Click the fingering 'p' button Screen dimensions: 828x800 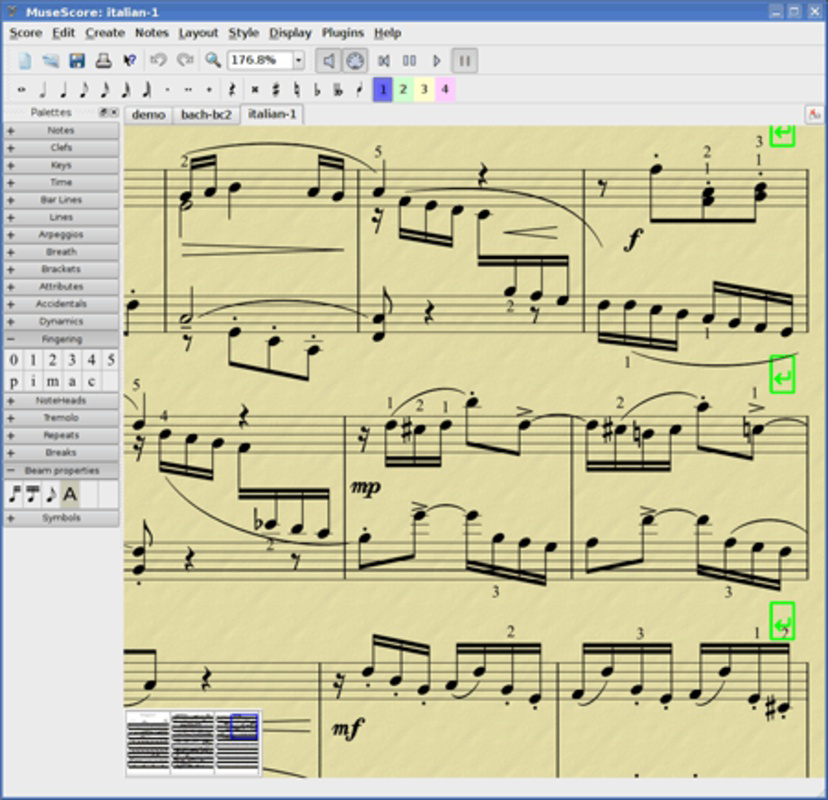(x=13, y=381)
